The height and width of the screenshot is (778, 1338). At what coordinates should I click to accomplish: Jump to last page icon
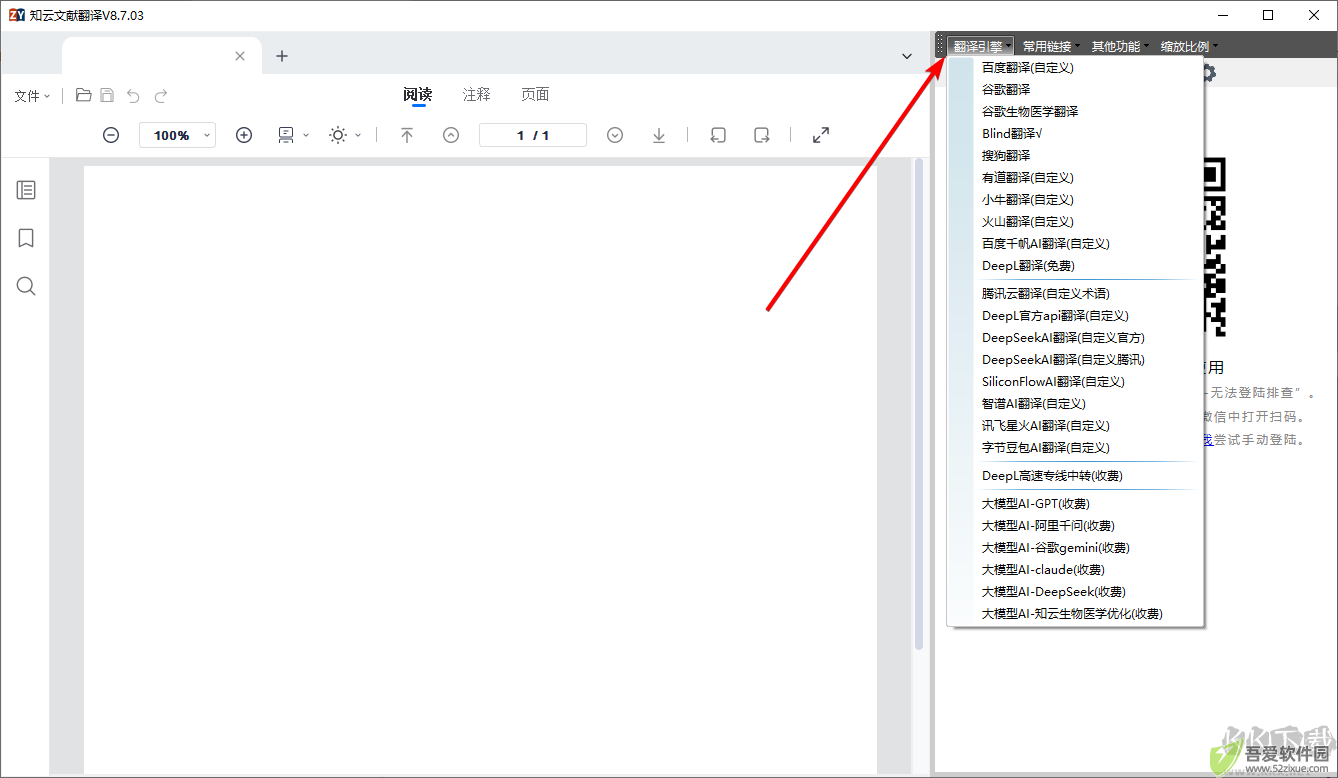(x=659, y=135)
